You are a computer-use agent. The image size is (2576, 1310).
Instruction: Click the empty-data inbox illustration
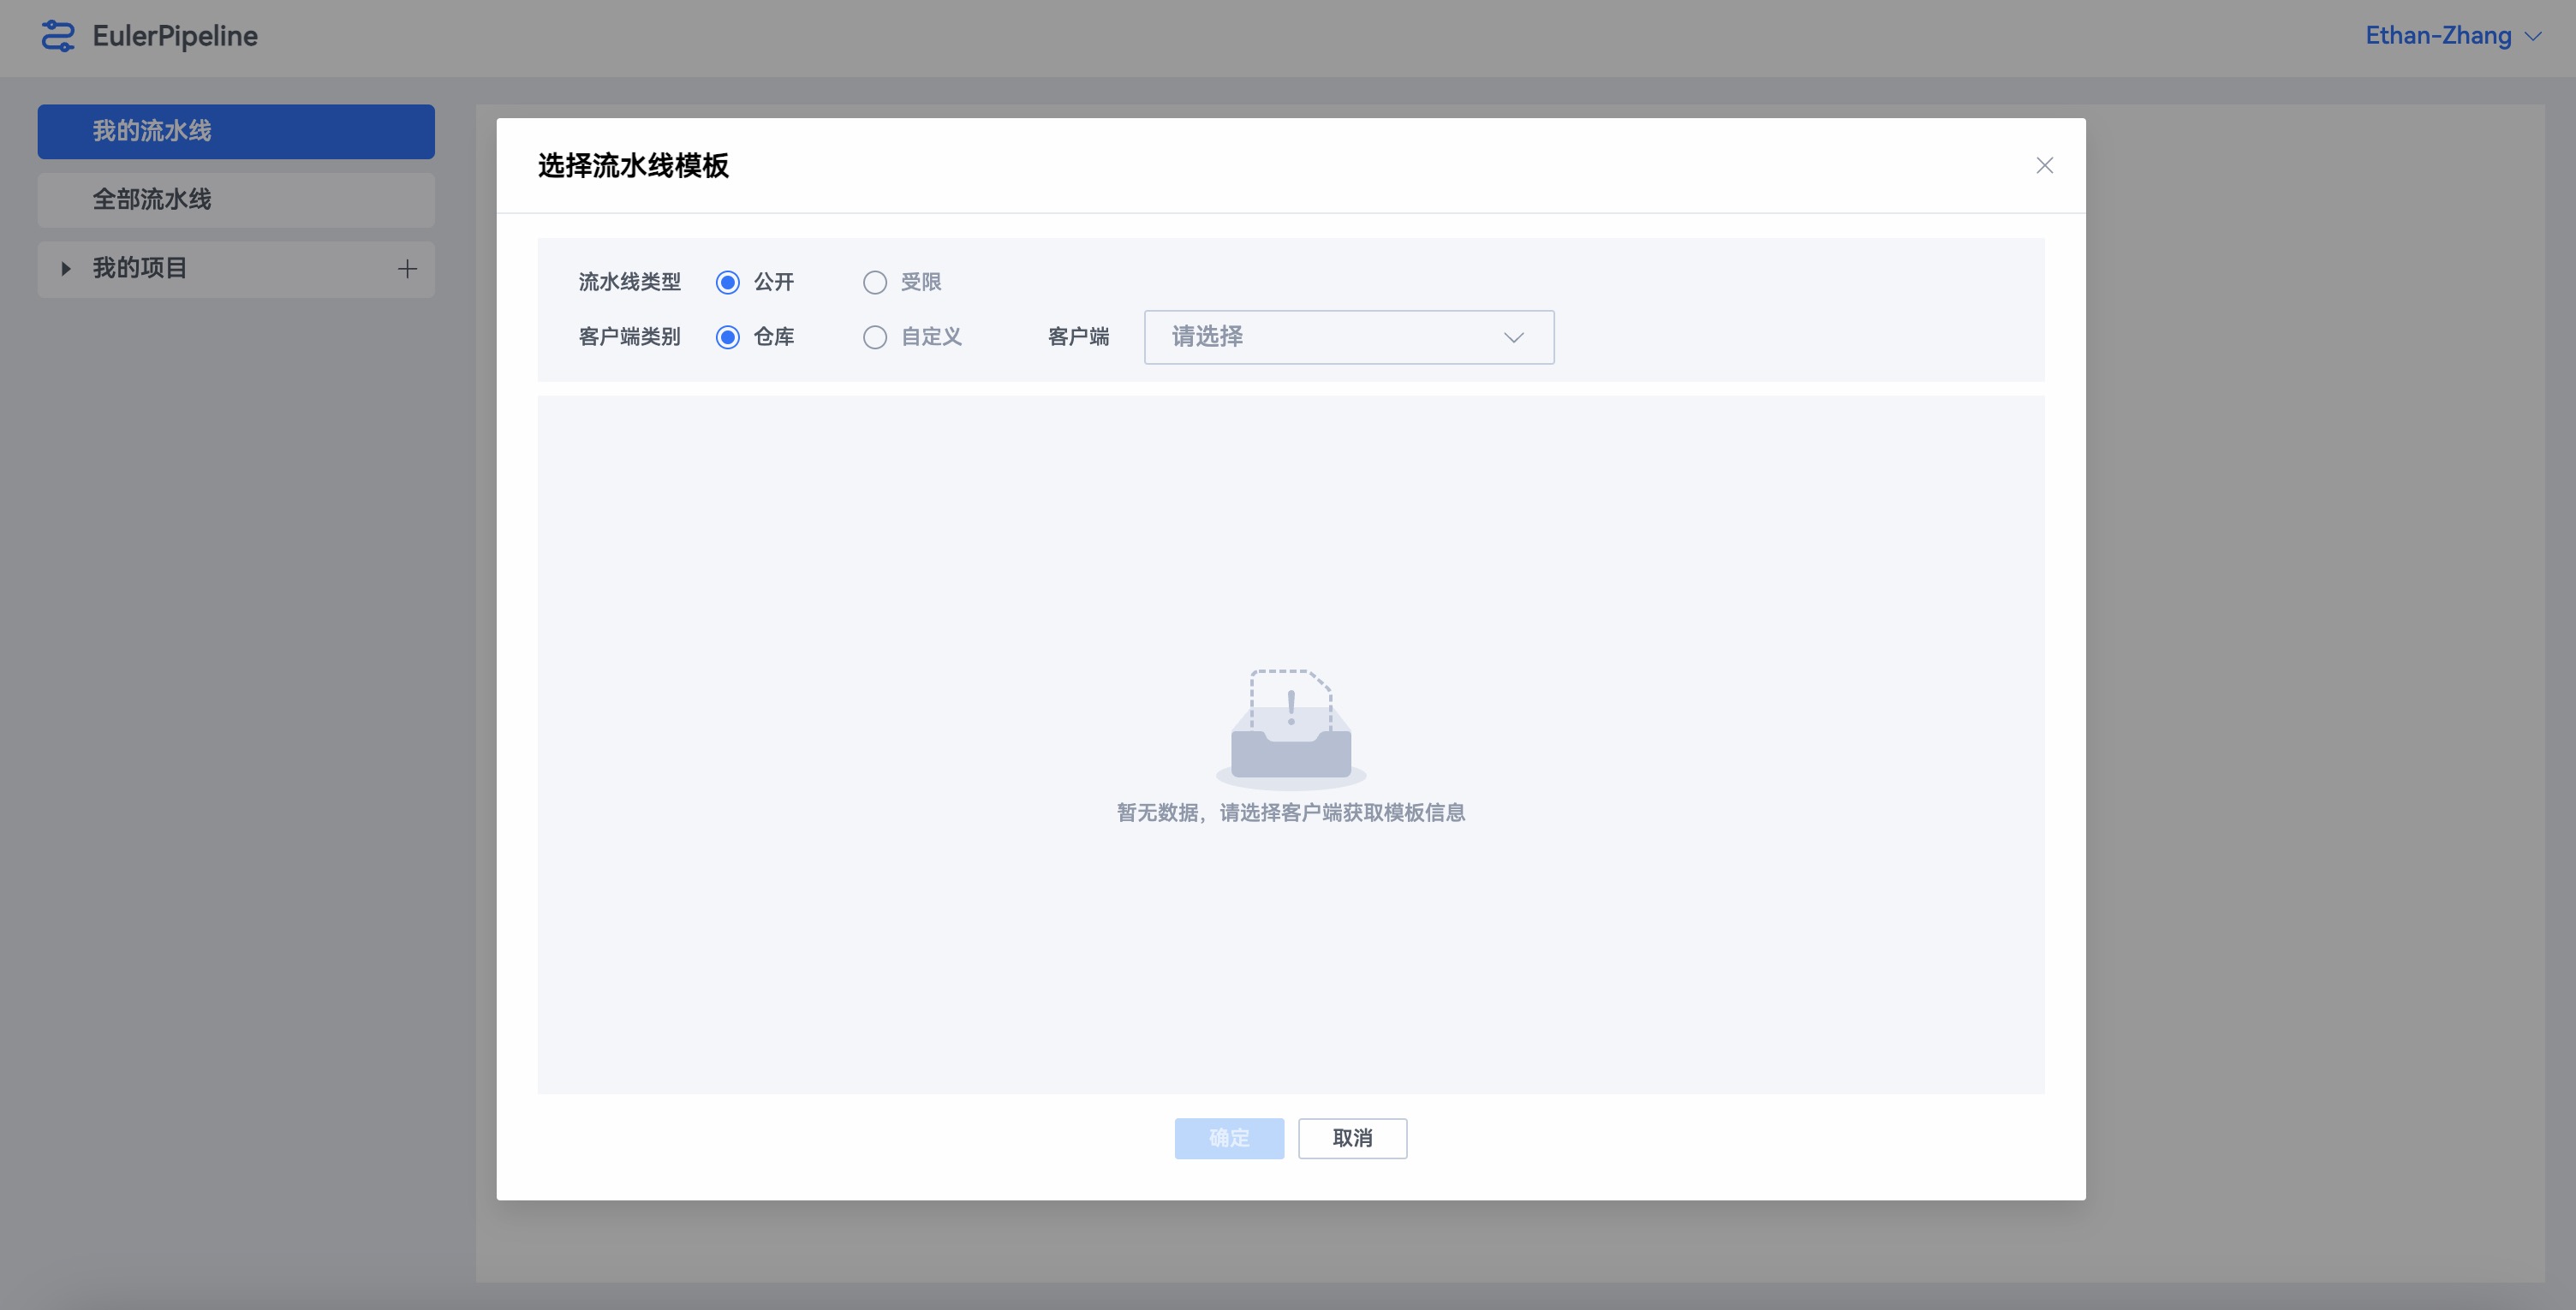point(1290,728)
